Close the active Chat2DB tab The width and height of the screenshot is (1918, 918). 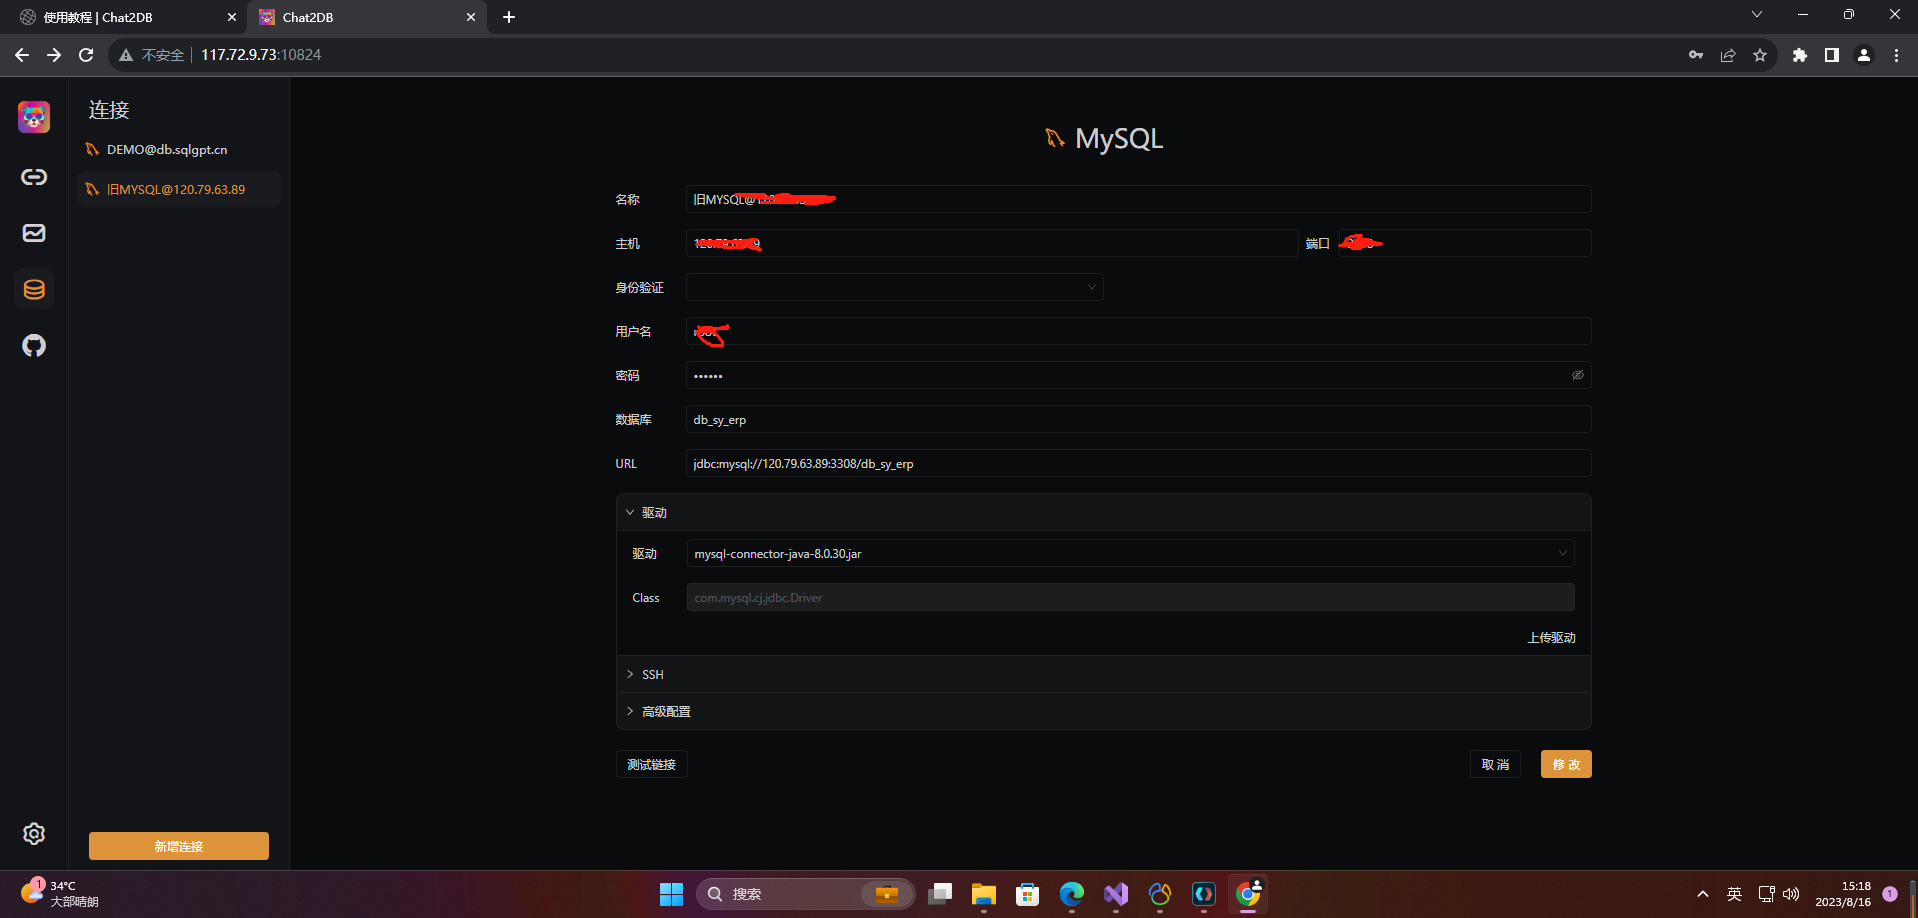tap(471, 17)
